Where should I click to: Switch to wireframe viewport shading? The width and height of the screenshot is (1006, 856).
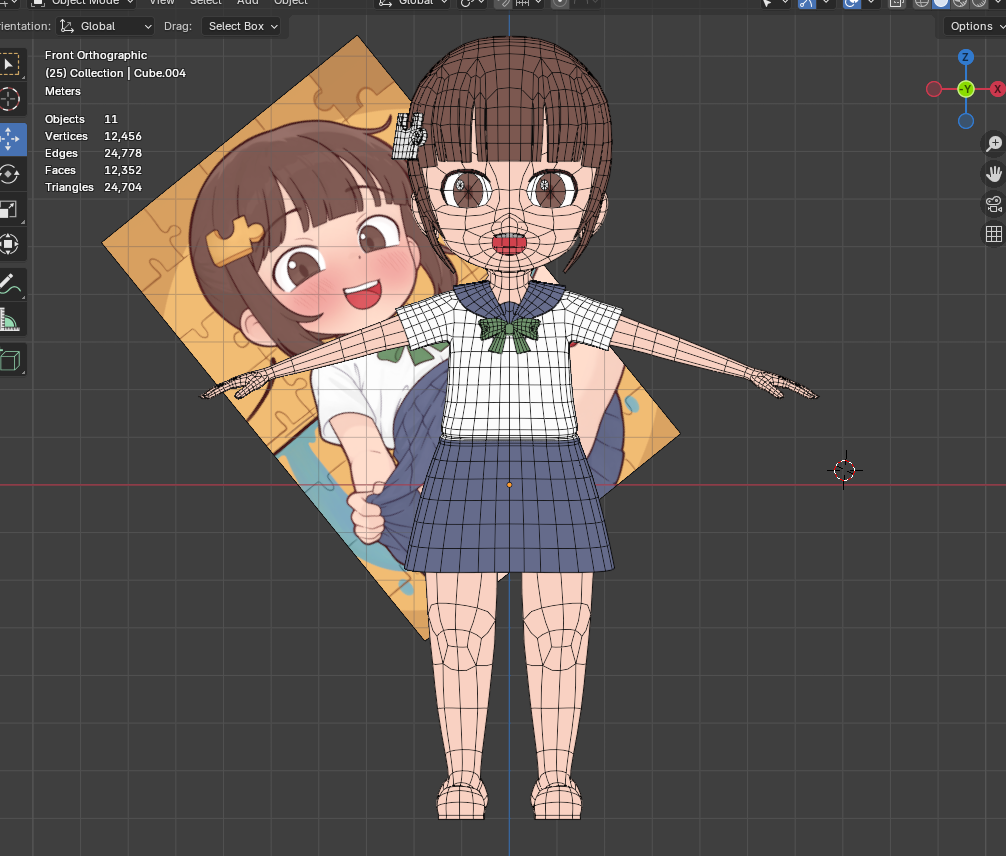(921, 3)
